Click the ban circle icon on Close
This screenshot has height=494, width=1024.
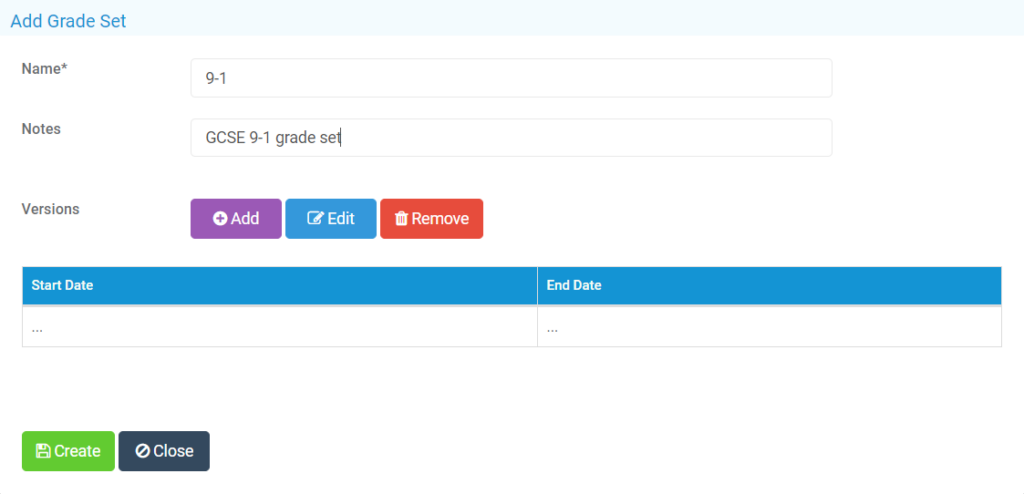142,451
